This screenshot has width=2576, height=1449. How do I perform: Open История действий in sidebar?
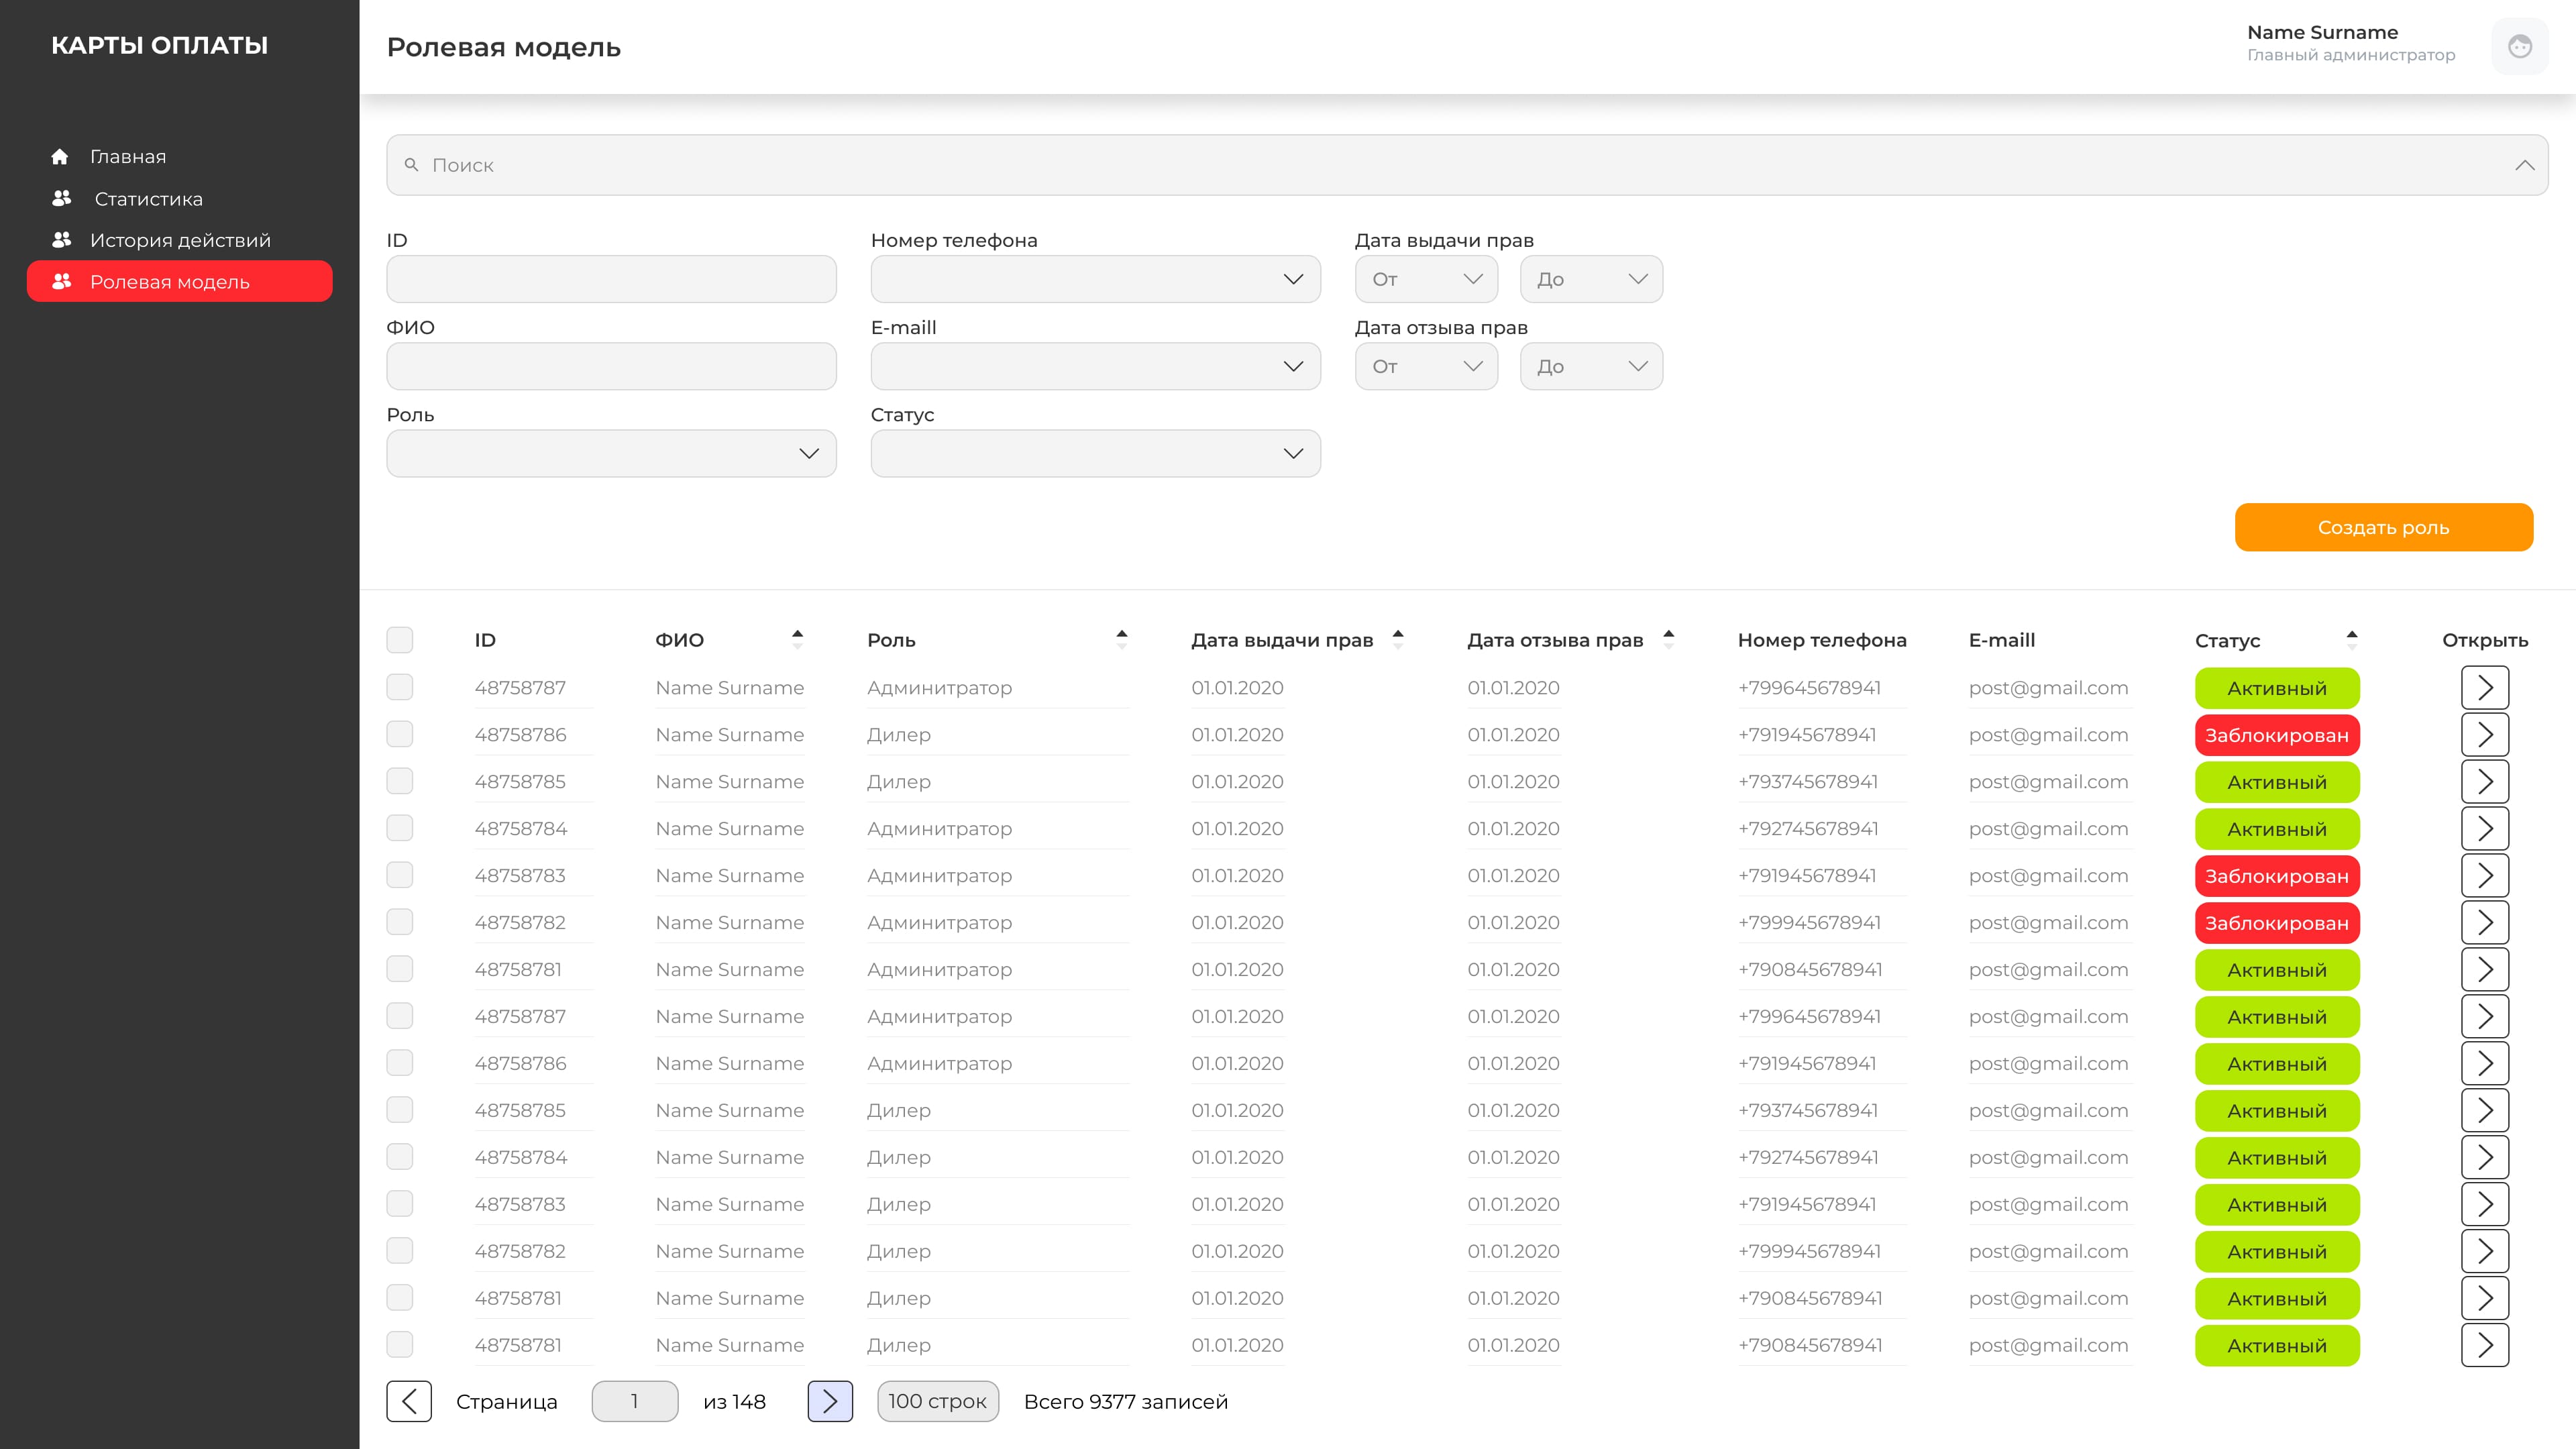pos(180,240)
